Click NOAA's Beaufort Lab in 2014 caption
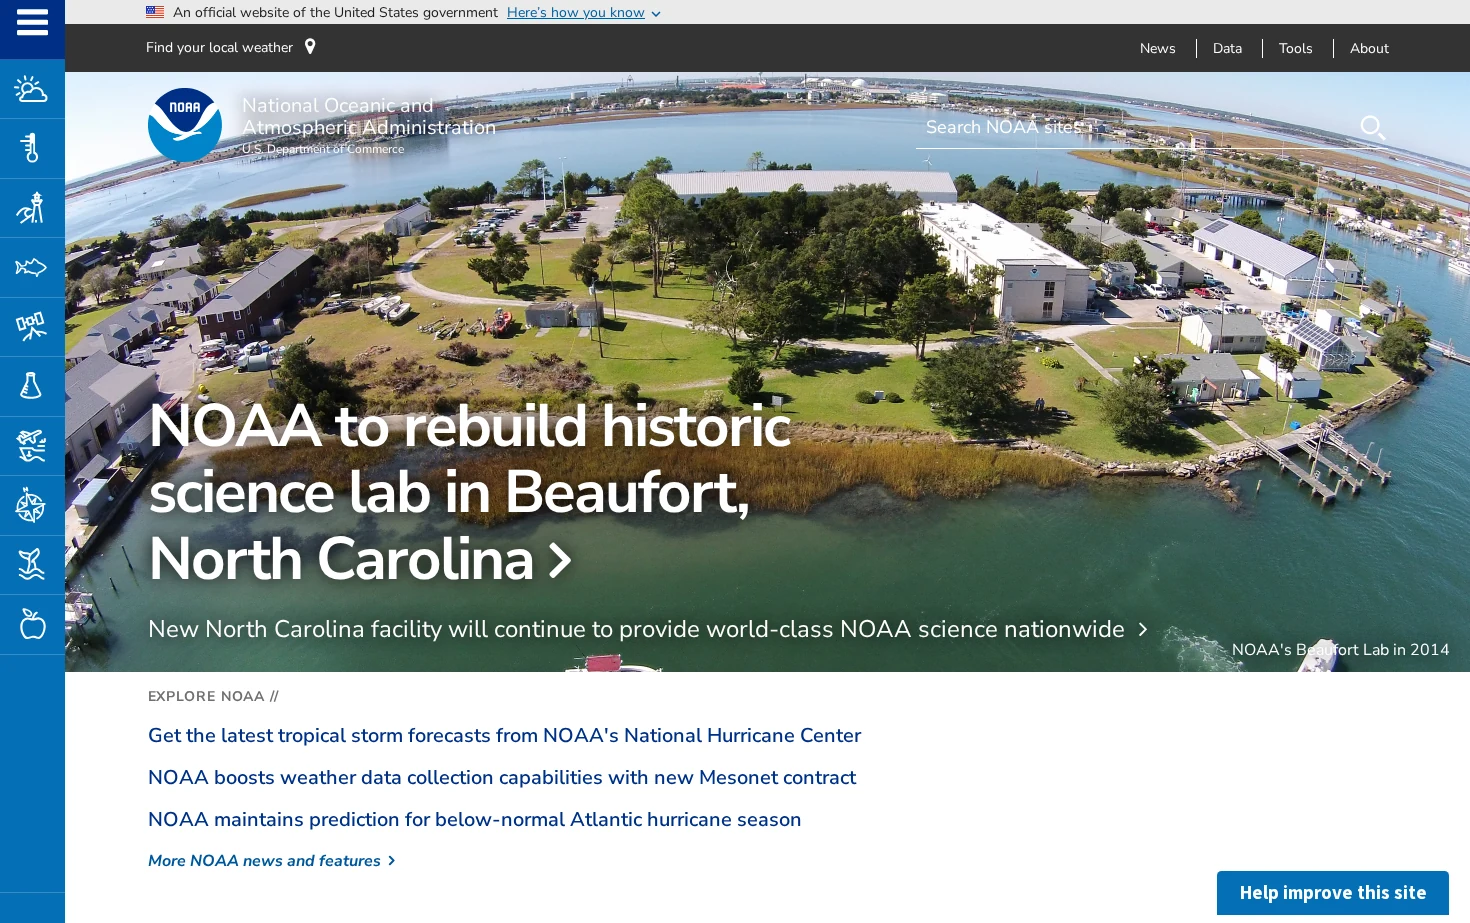The height and width of the screenshot is (923, 1470). click(x=1340, y=650)
